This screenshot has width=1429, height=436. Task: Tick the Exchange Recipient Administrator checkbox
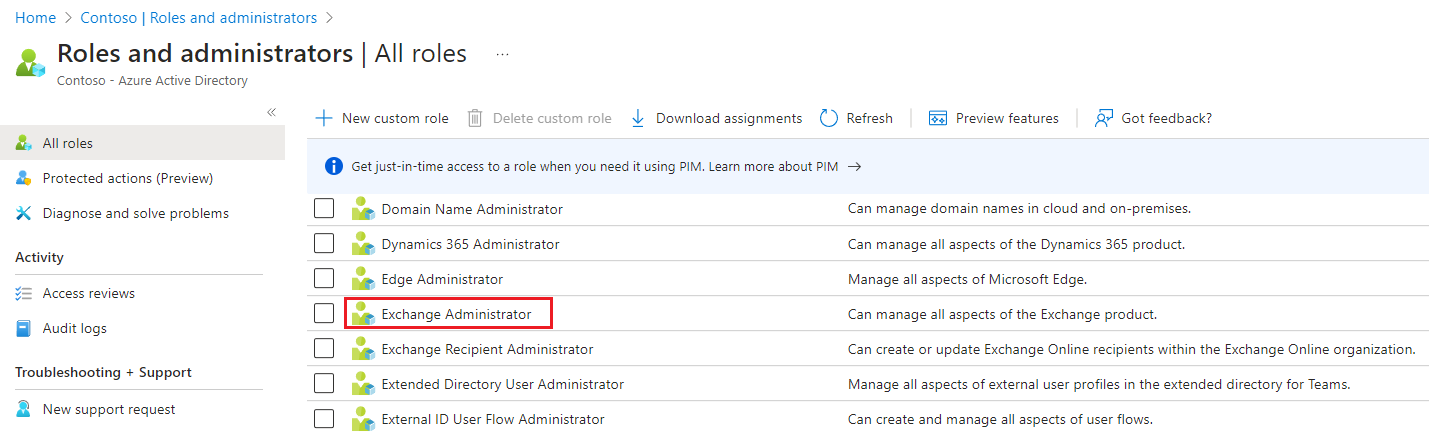click(324, 349)
